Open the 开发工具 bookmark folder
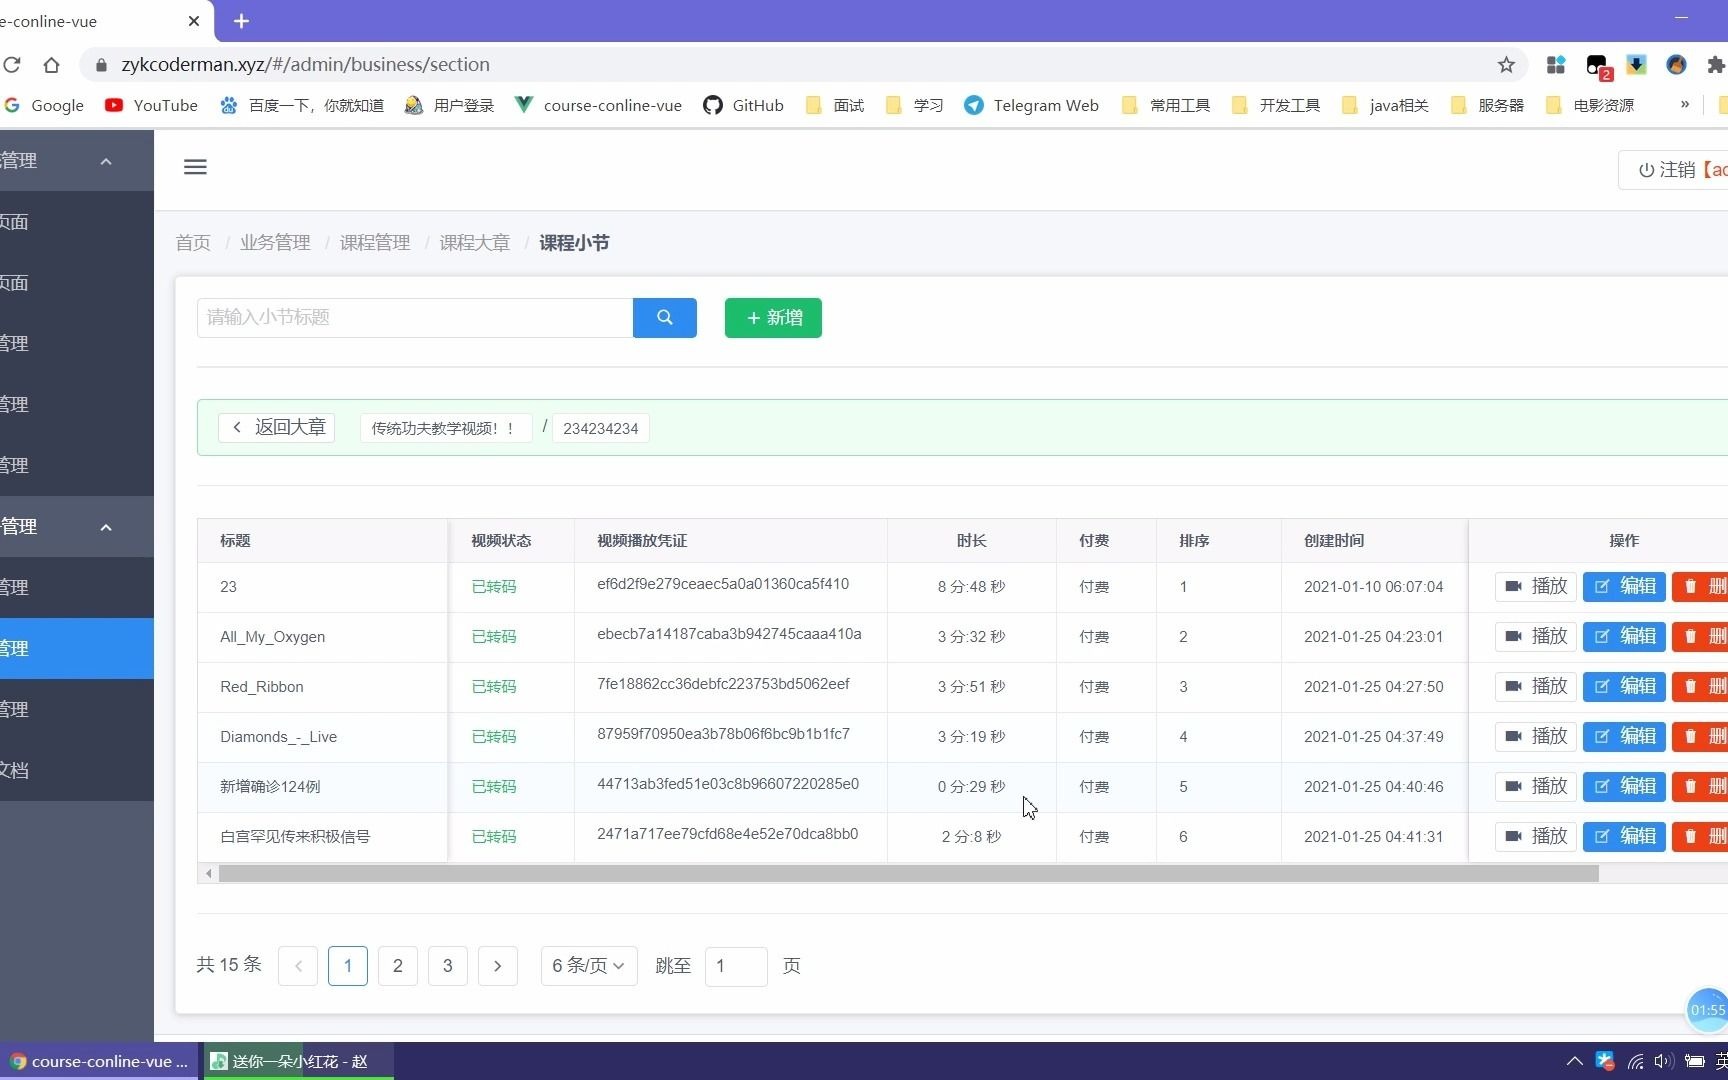 [1276, 105]
